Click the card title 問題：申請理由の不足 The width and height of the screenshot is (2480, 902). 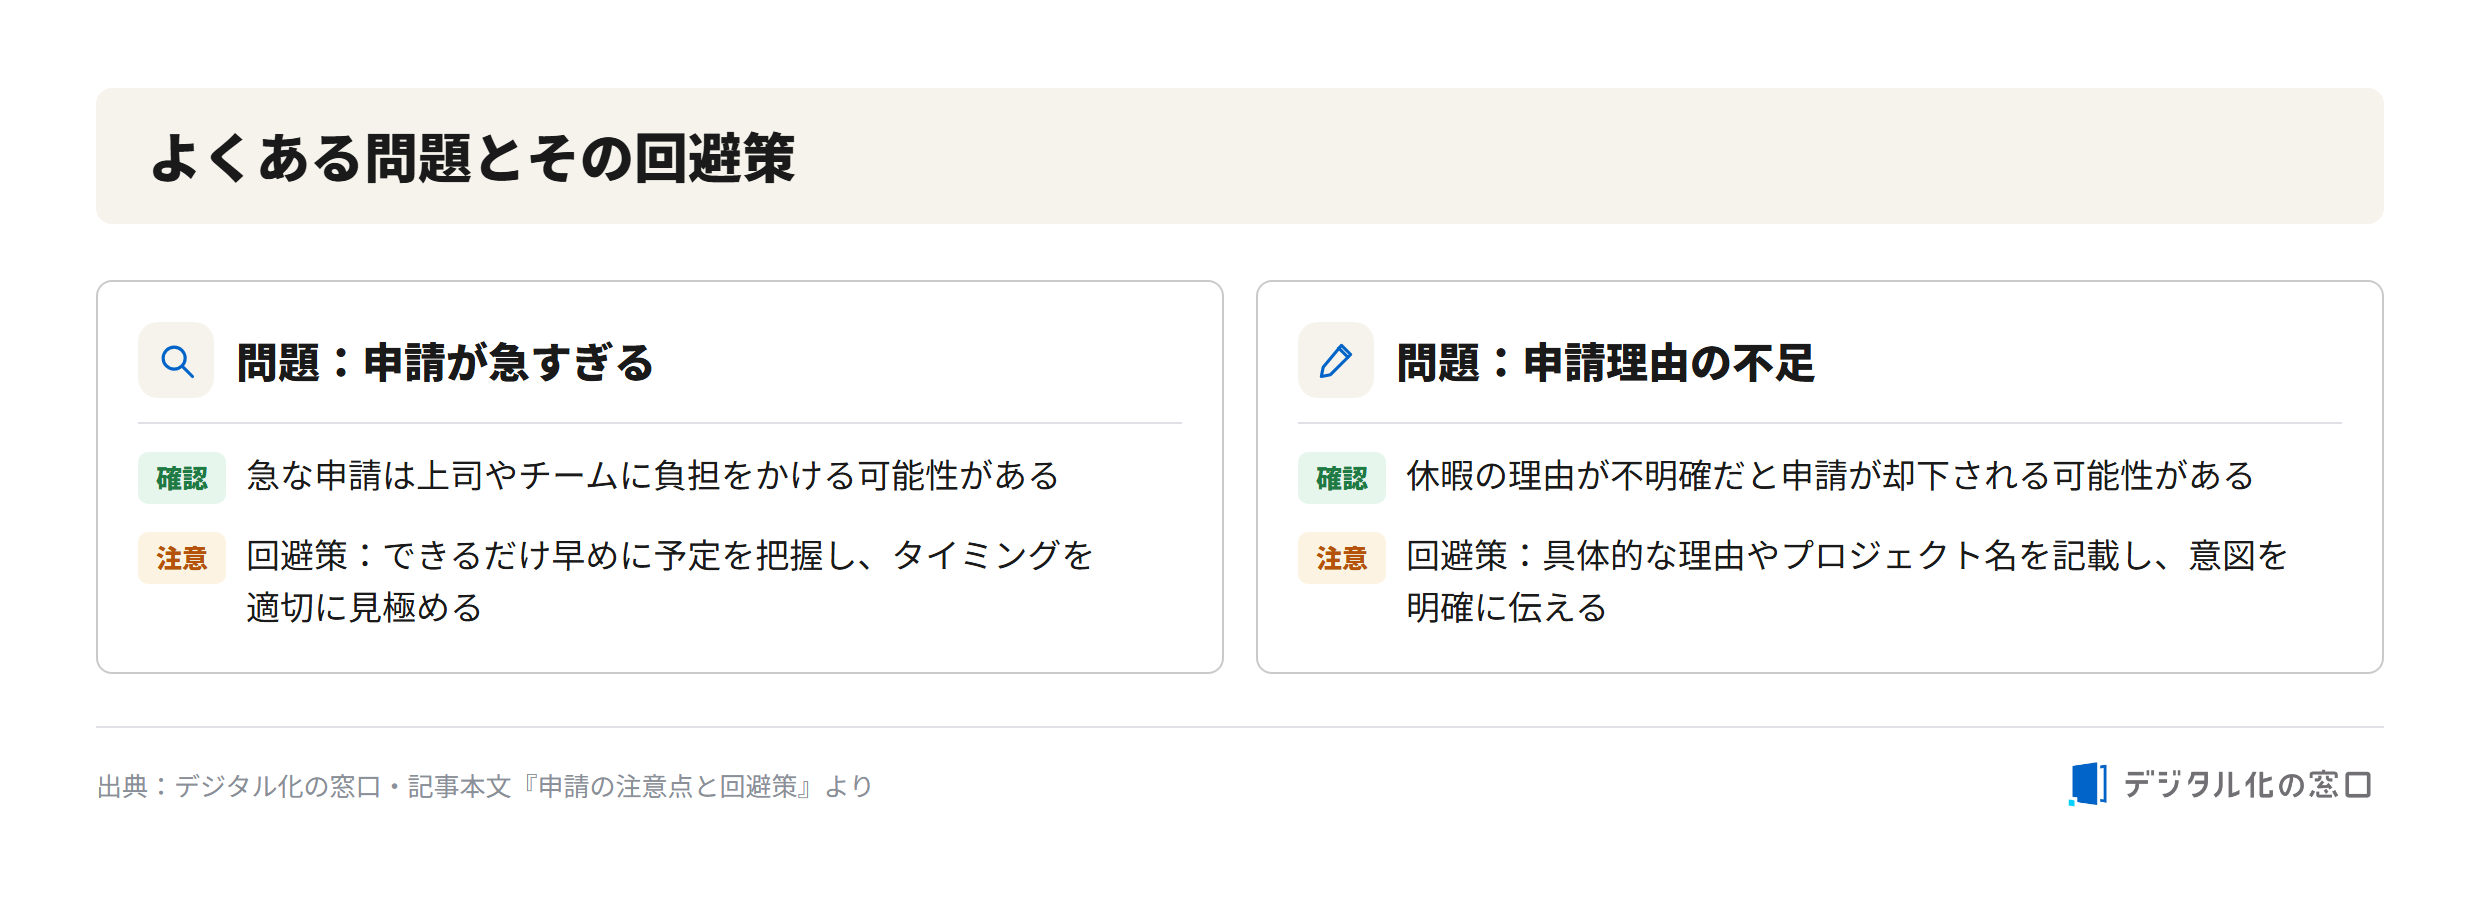click(1605, 362)
